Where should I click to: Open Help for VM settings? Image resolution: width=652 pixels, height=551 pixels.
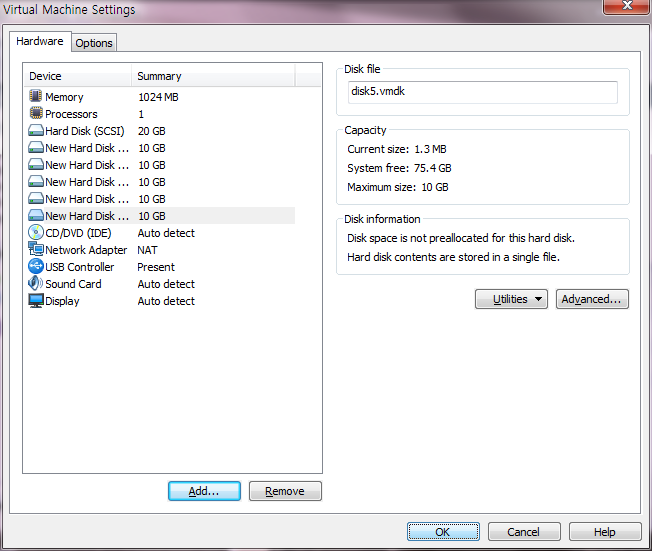pos(605,532)
